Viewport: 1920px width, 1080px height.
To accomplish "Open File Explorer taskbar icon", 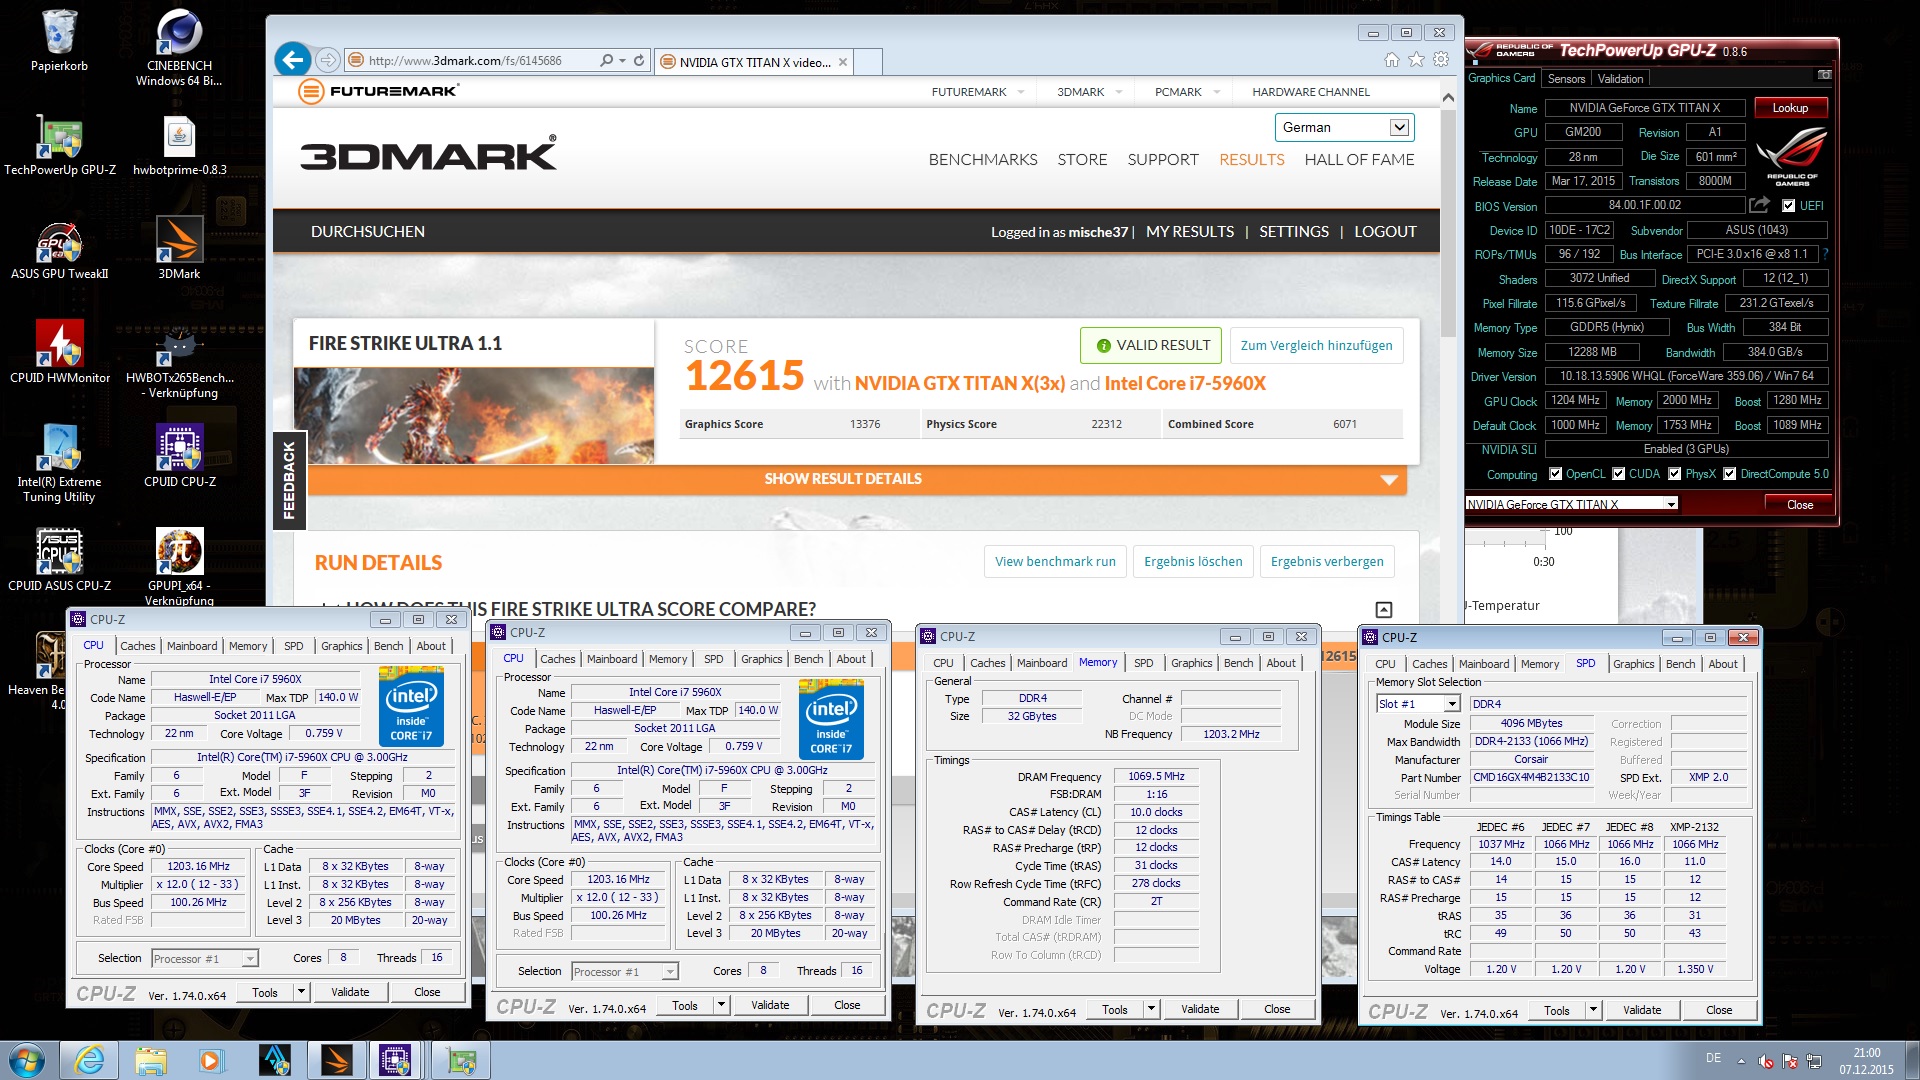I will pyautogui.click(x=150, y=1060).
